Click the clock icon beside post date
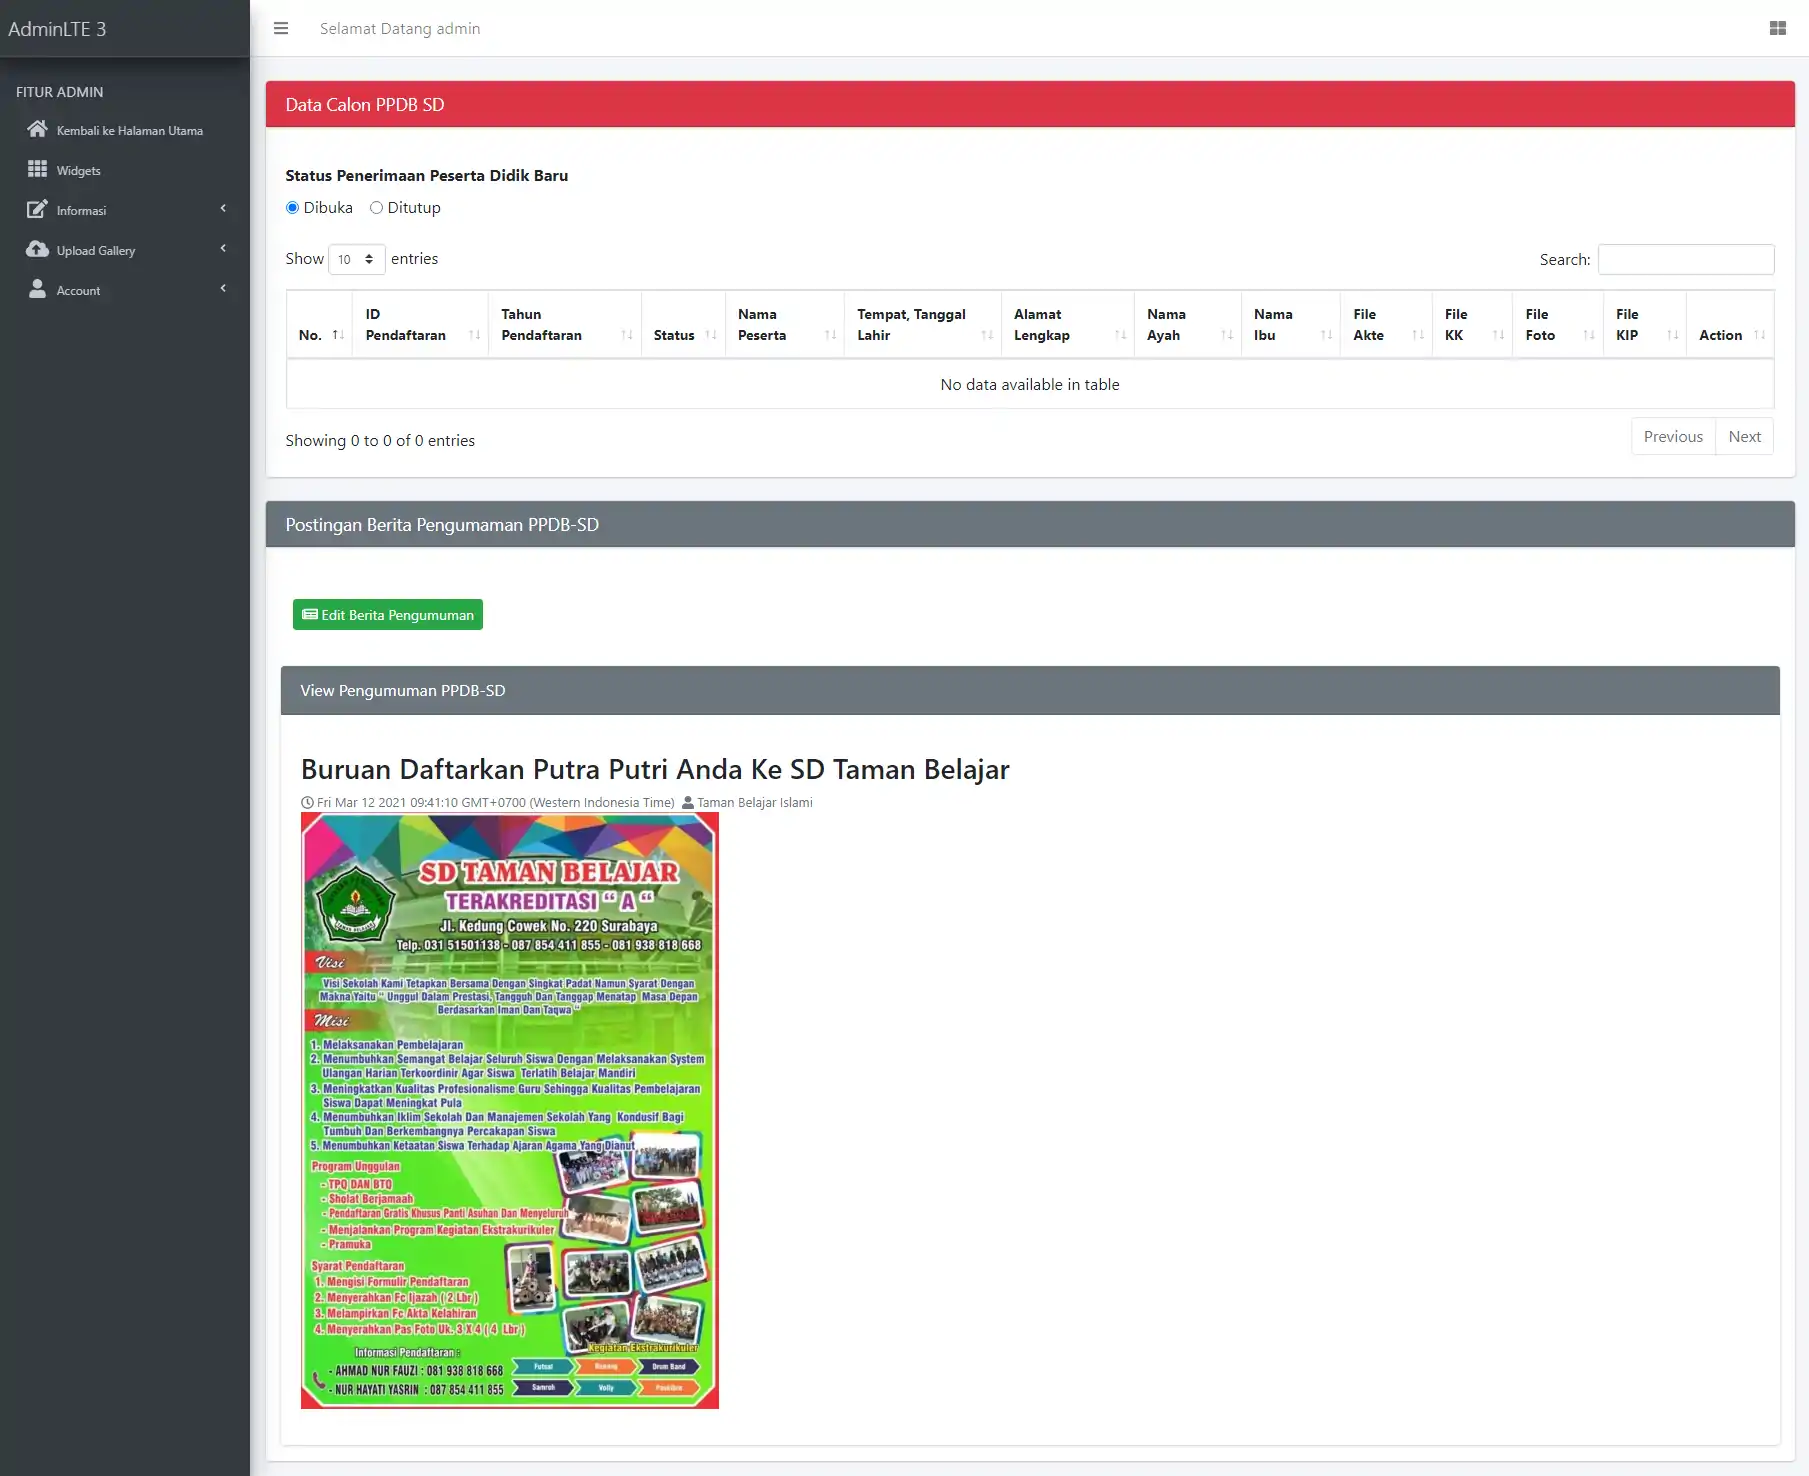Image resolution: width=1809 pixels, height=1476 pixels. point(307,802)
